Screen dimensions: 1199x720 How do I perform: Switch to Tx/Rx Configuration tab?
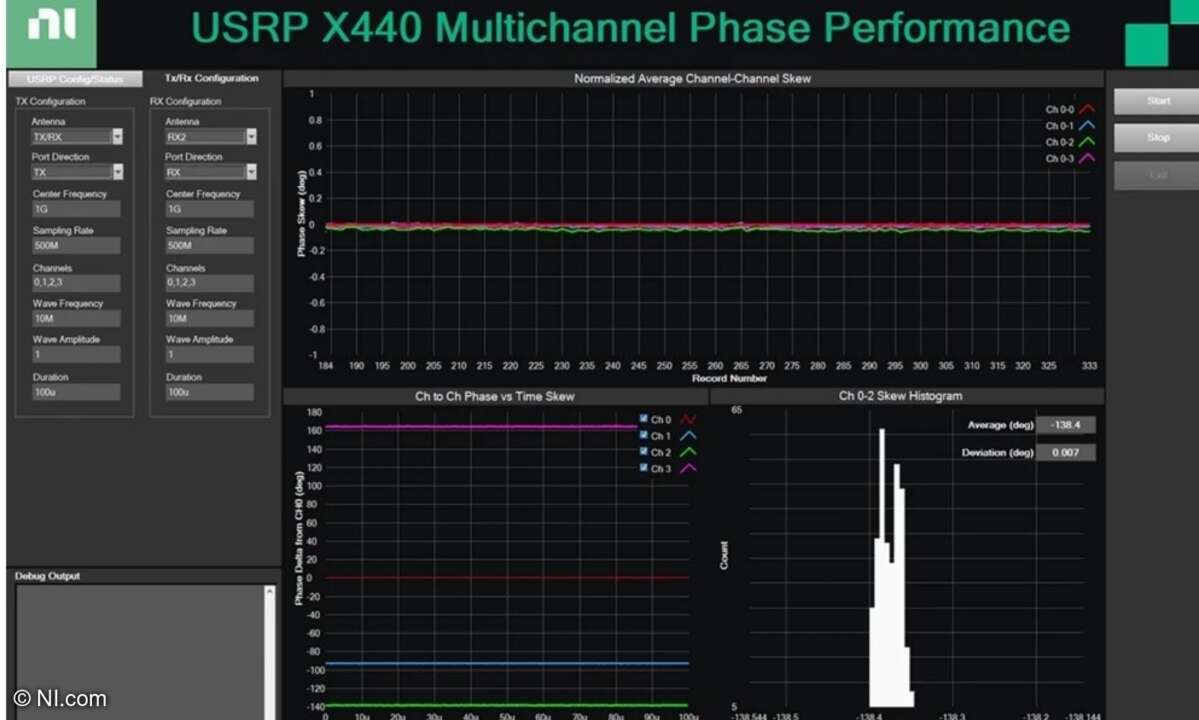(212, 78)
